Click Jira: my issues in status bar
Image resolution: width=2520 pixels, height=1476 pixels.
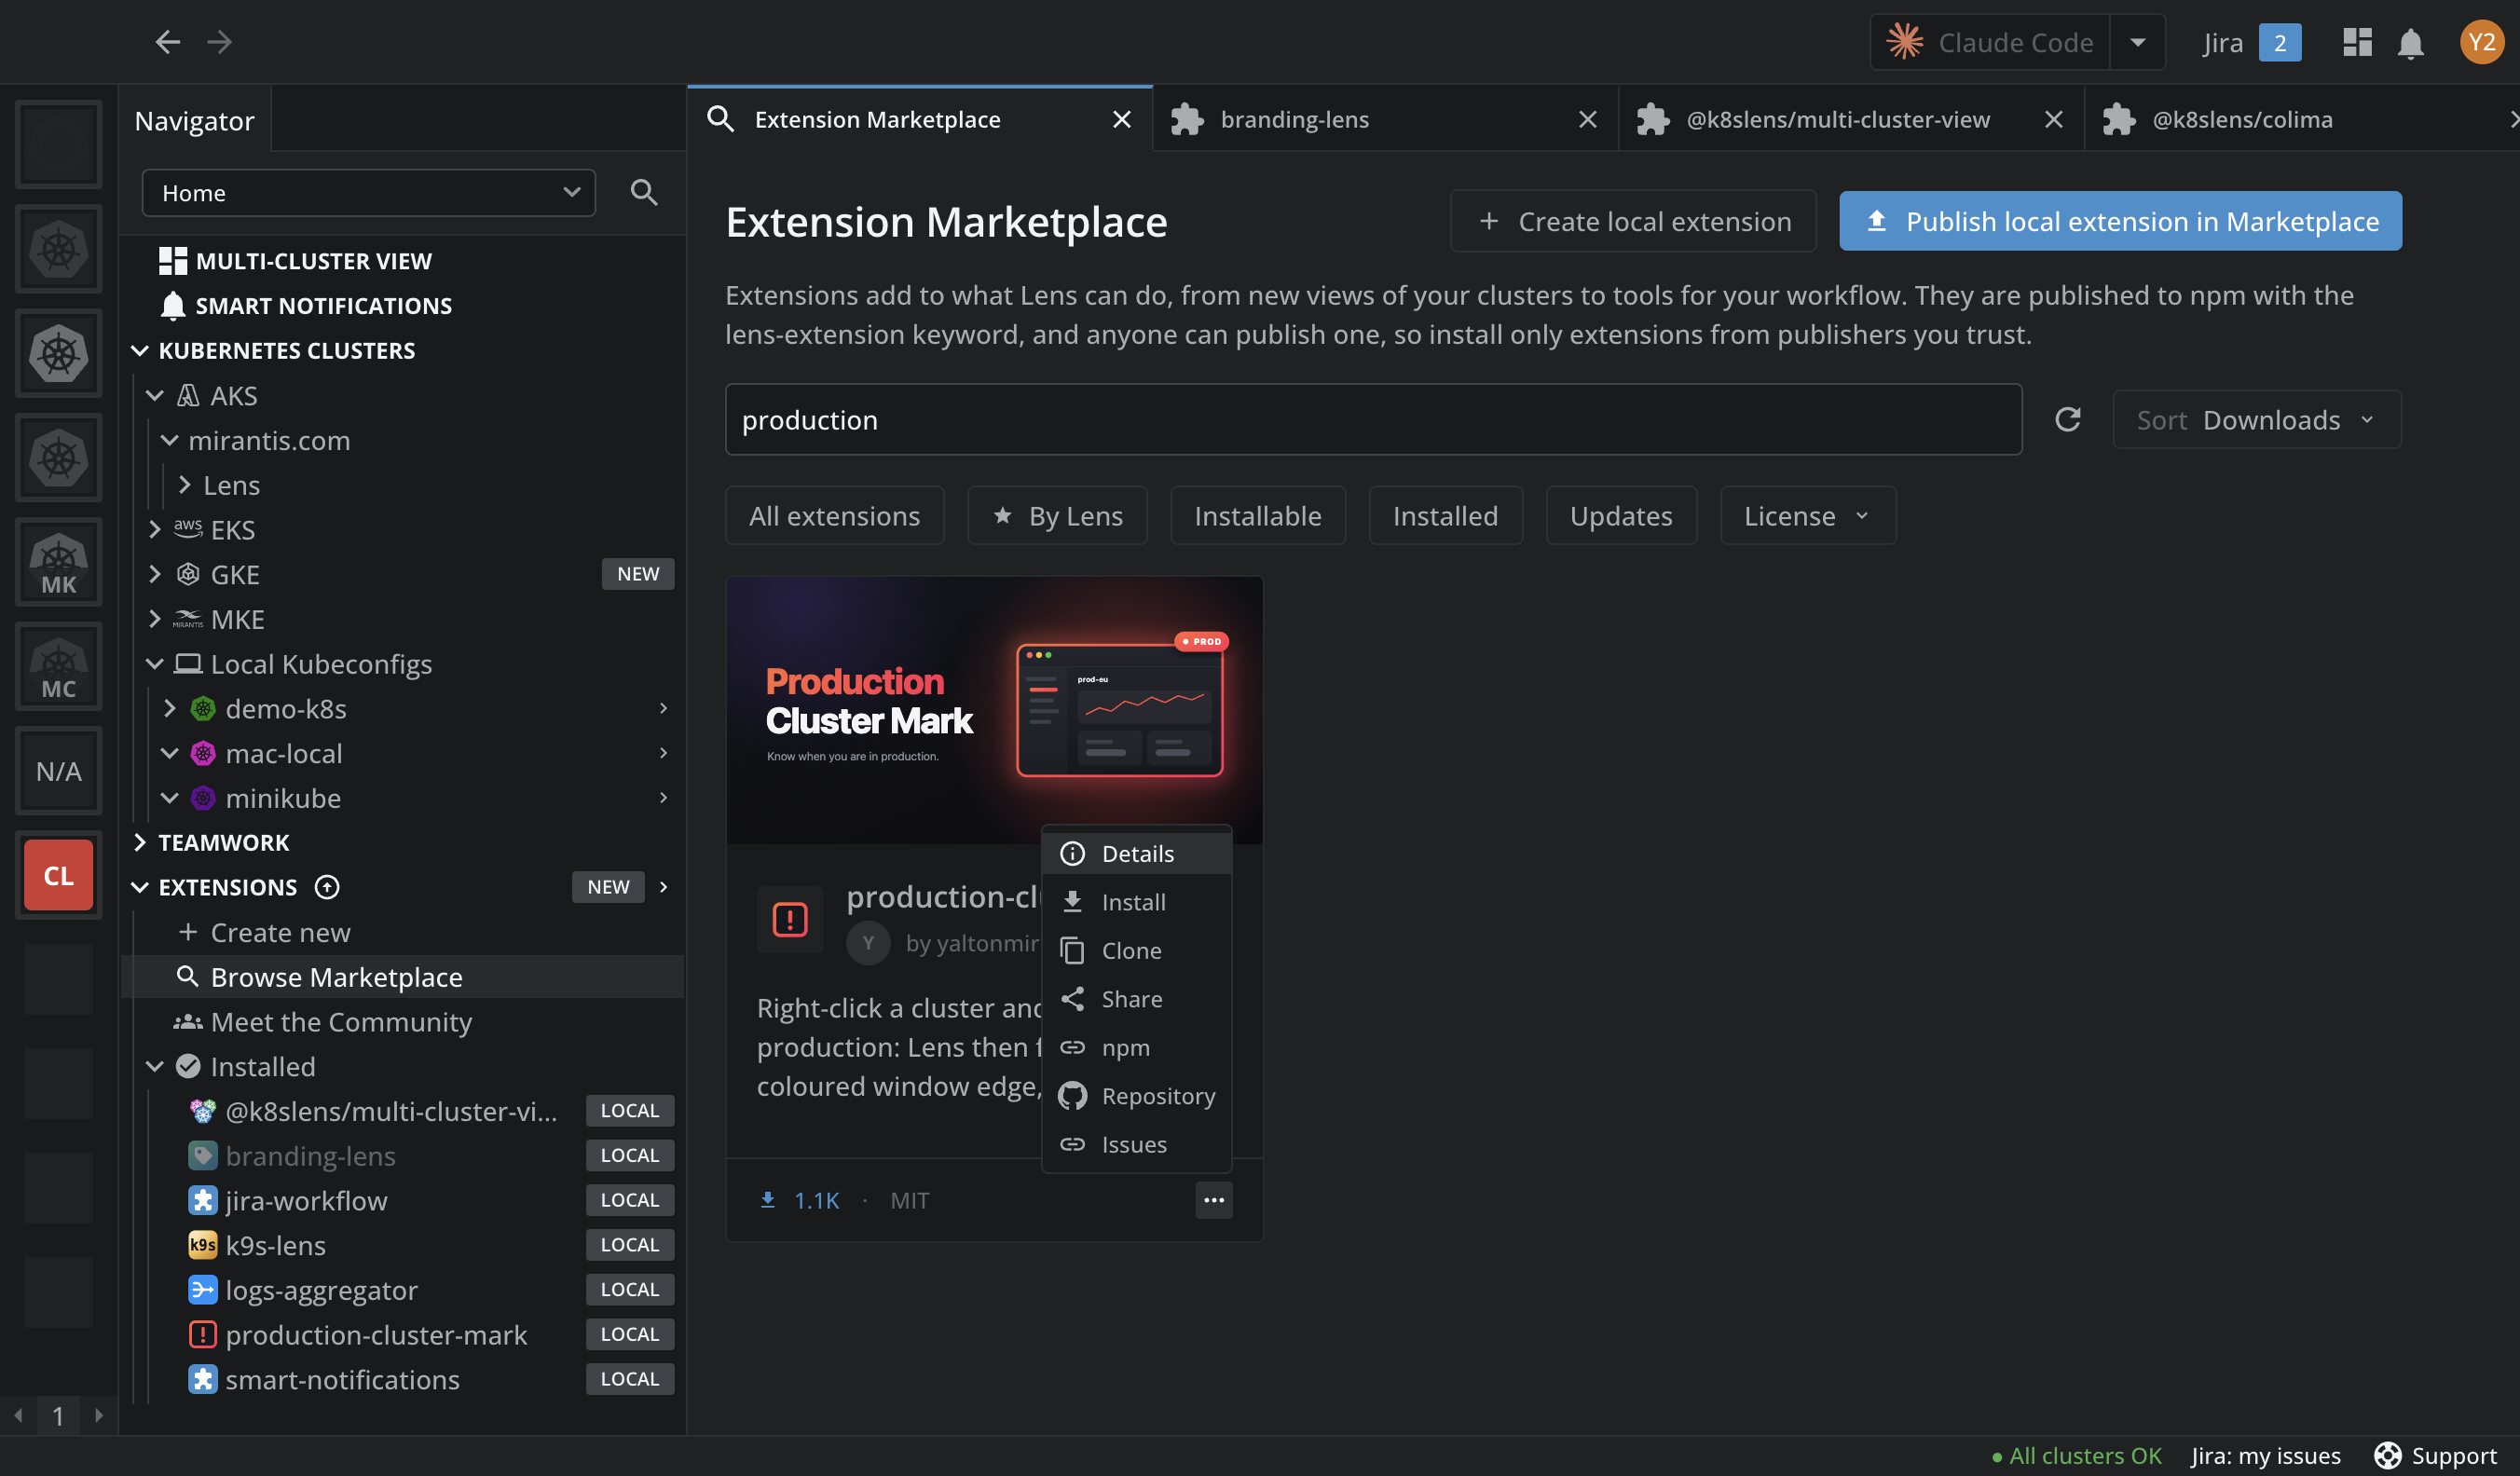pos(2265,1455)
